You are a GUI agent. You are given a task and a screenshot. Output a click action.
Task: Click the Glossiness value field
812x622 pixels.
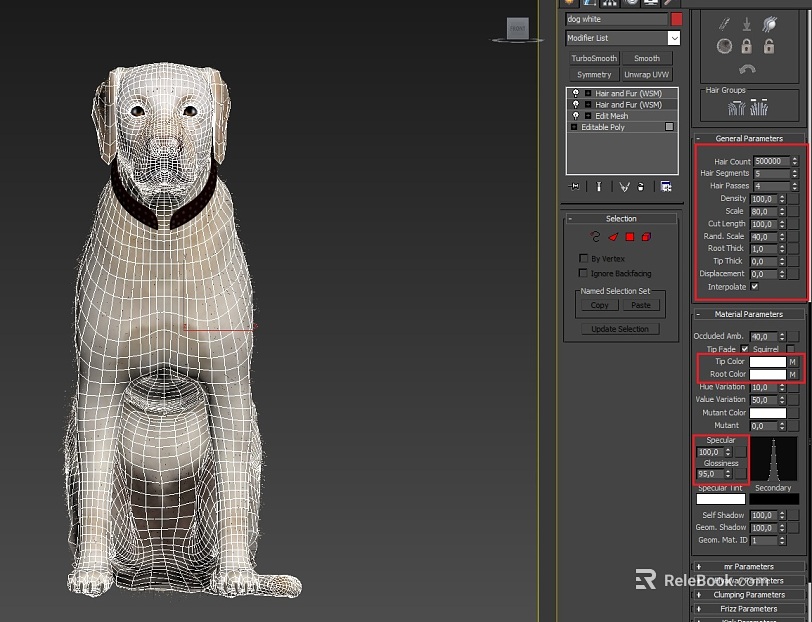710,474
